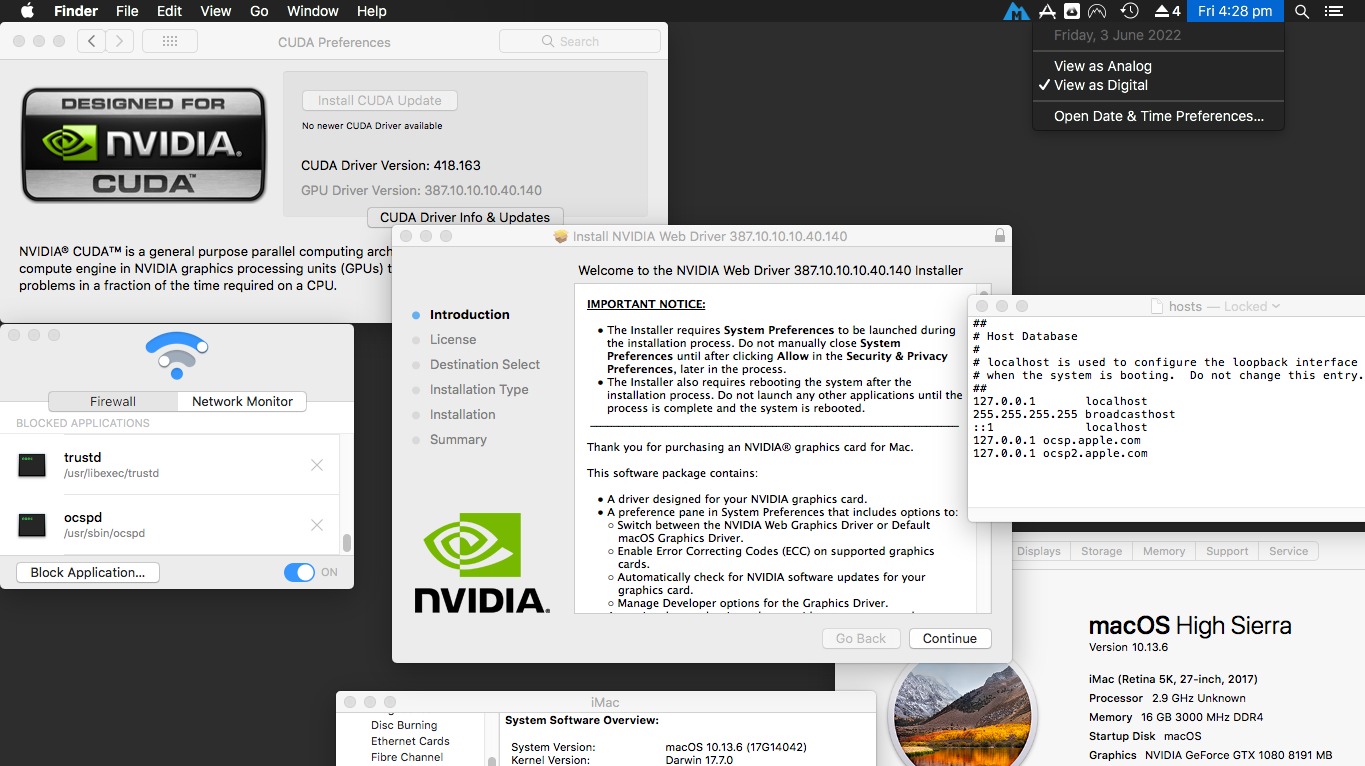Click the arc-shaped gauge menu bar icon

(1097, 11)
